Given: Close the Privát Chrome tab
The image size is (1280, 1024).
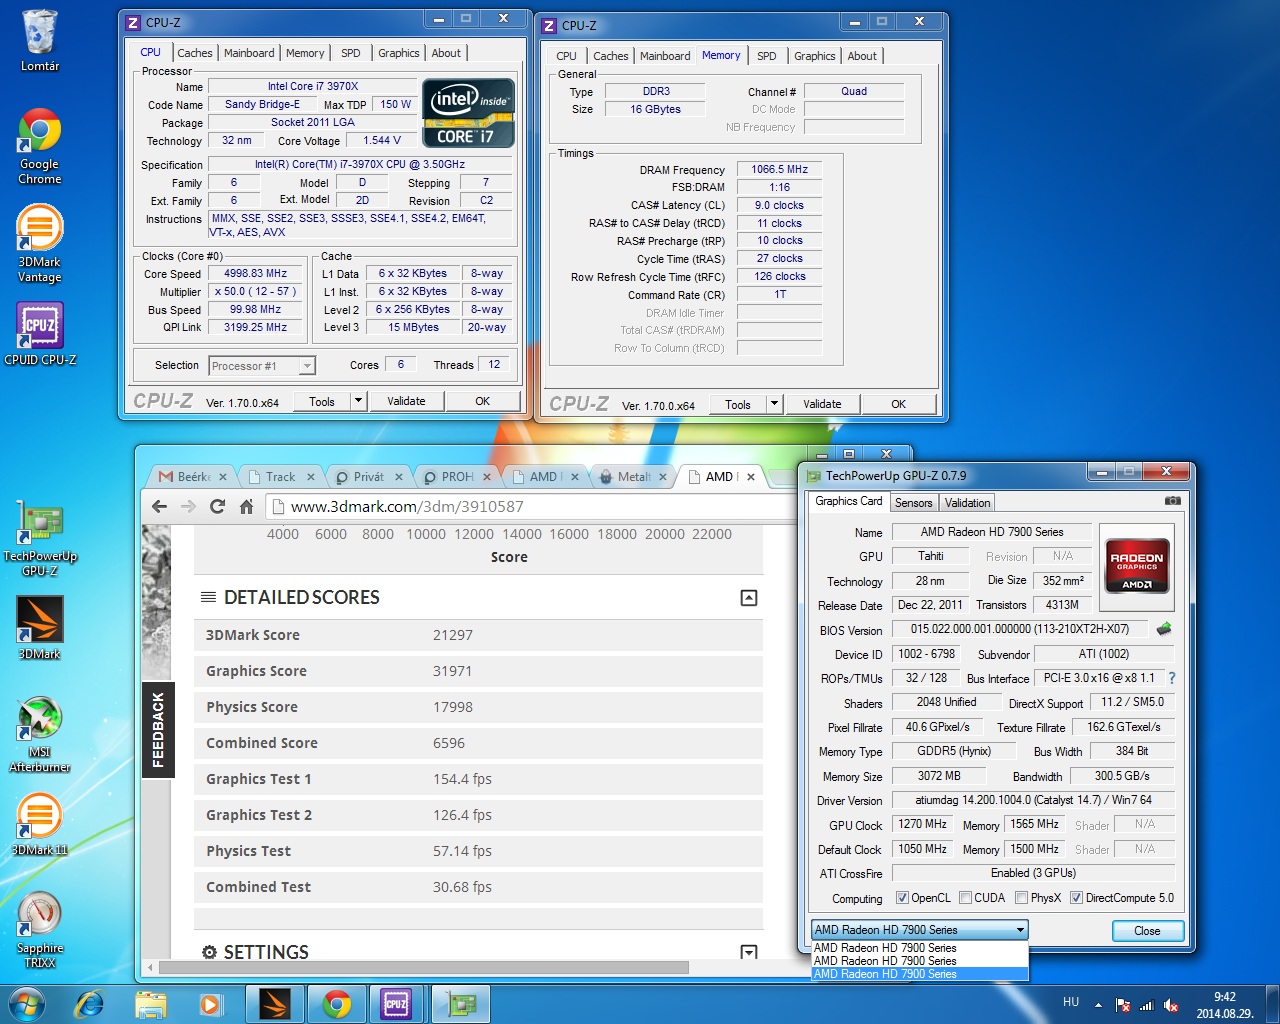Looking at the screenshot, I should [398, 477].
